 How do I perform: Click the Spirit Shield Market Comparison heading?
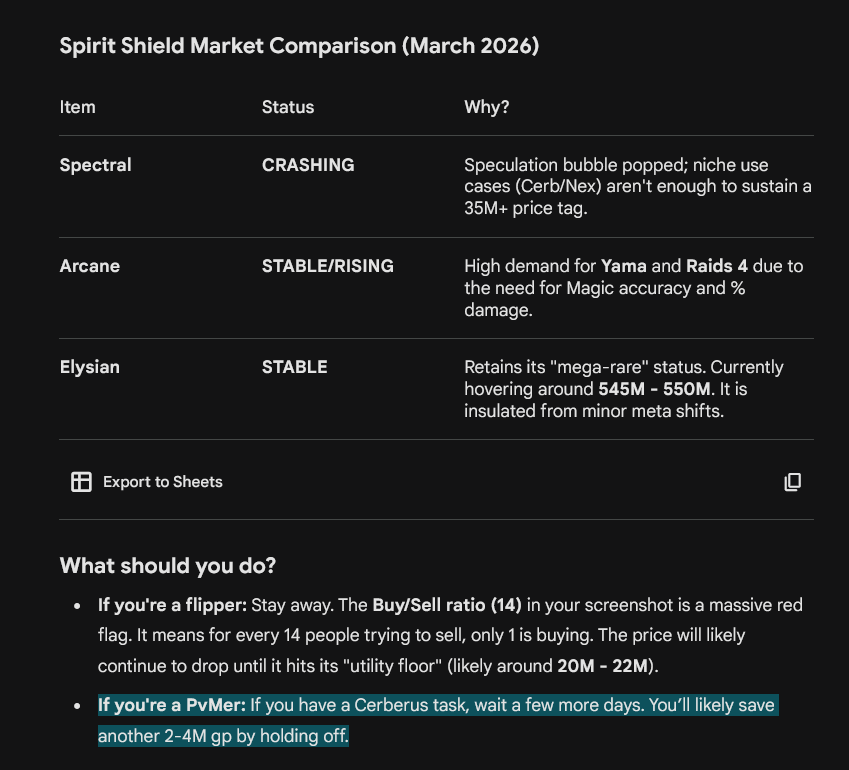pos(299,46)
